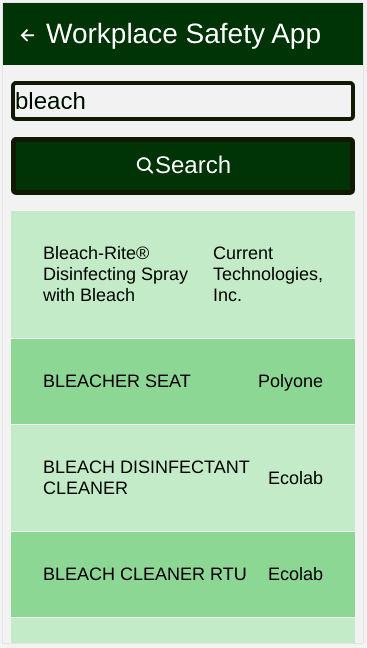
Task: Click the Polyone manufacturer name
Action: (290, 381)
